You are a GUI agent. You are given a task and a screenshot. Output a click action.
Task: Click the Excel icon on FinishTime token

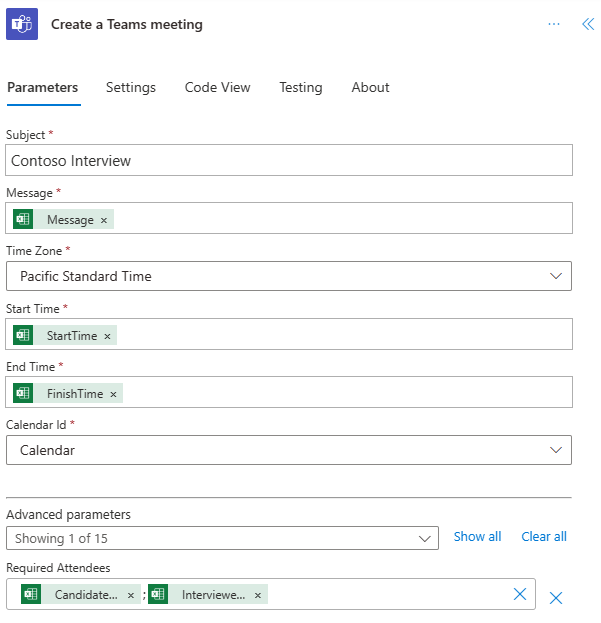(x=23, y=393)
